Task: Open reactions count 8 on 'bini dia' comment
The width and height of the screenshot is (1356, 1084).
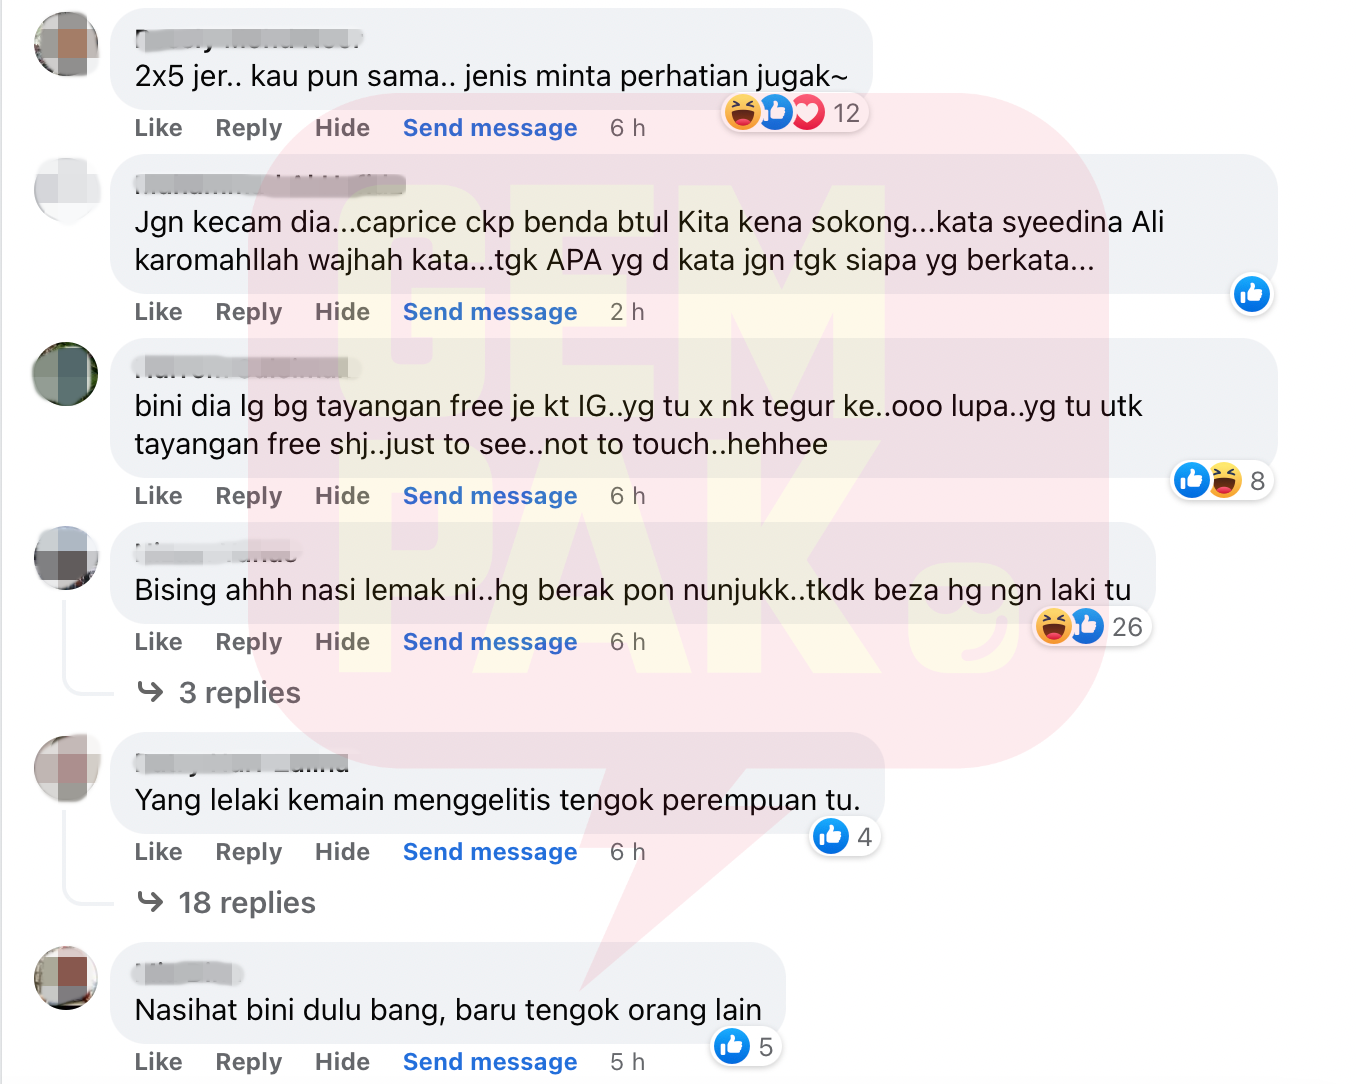Action: [x=1221, y=481]
